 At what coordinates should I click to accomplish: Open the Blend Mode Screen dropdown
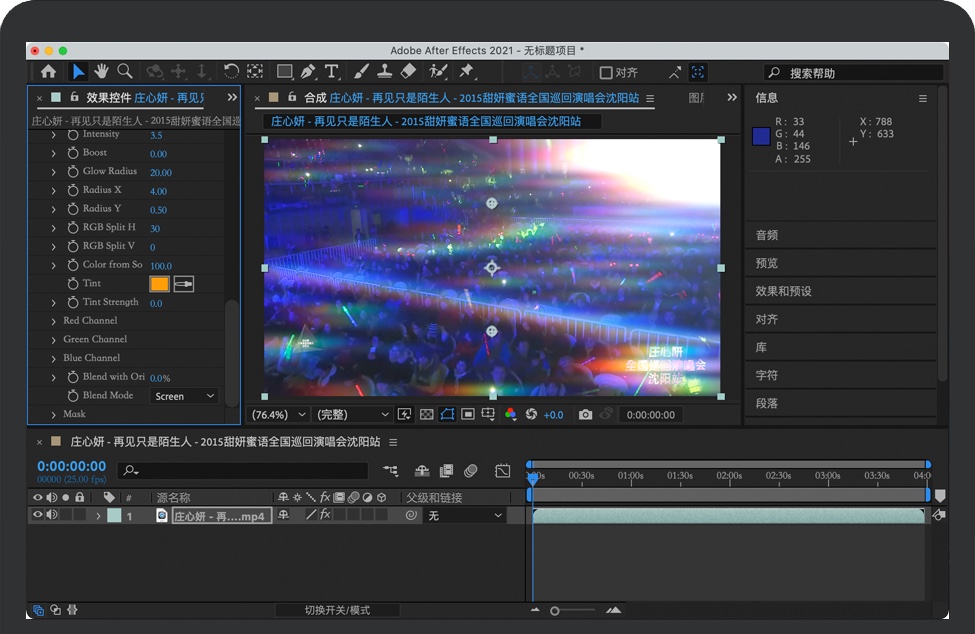click(184, 396)
